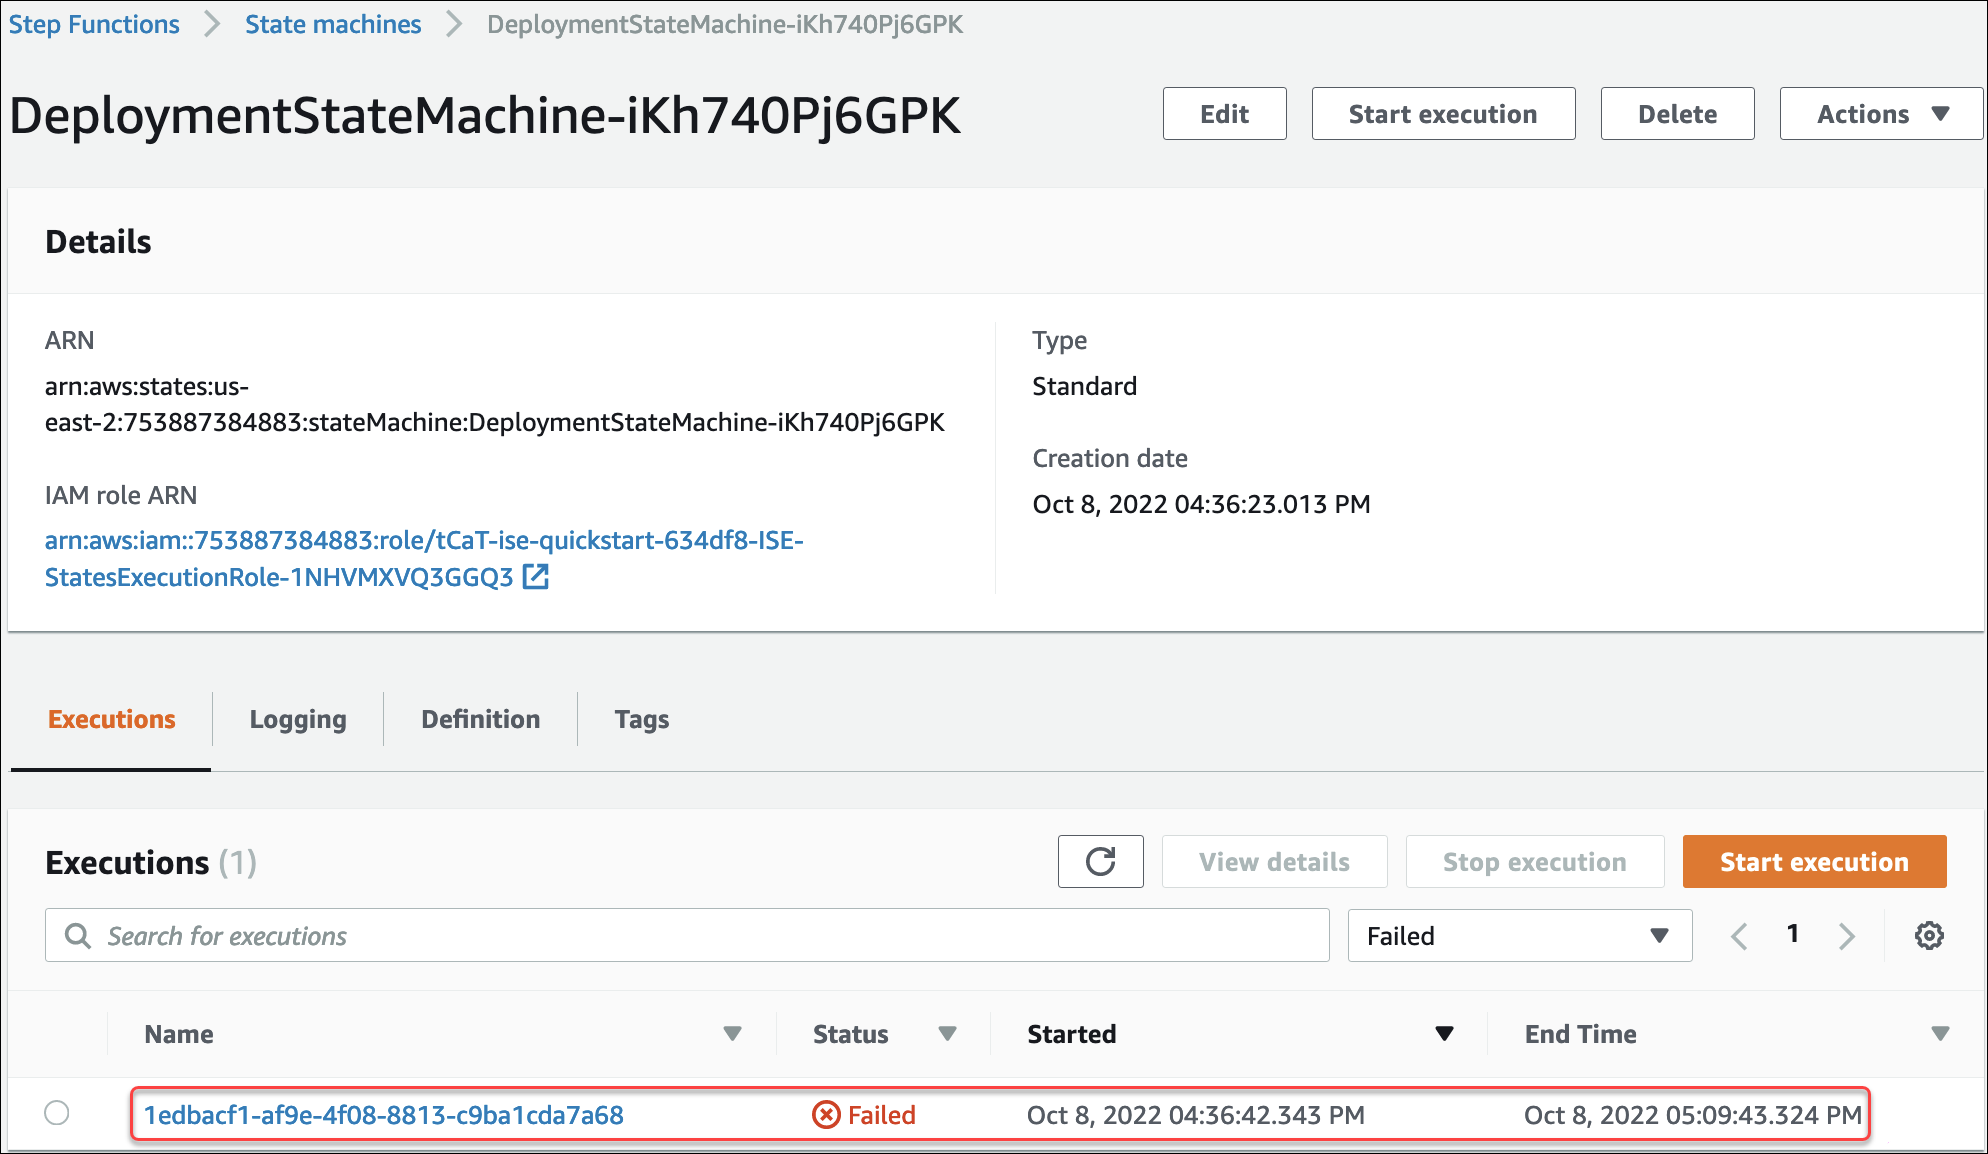
Task: Focus the Search for executions field
Action: coord(687,935)
